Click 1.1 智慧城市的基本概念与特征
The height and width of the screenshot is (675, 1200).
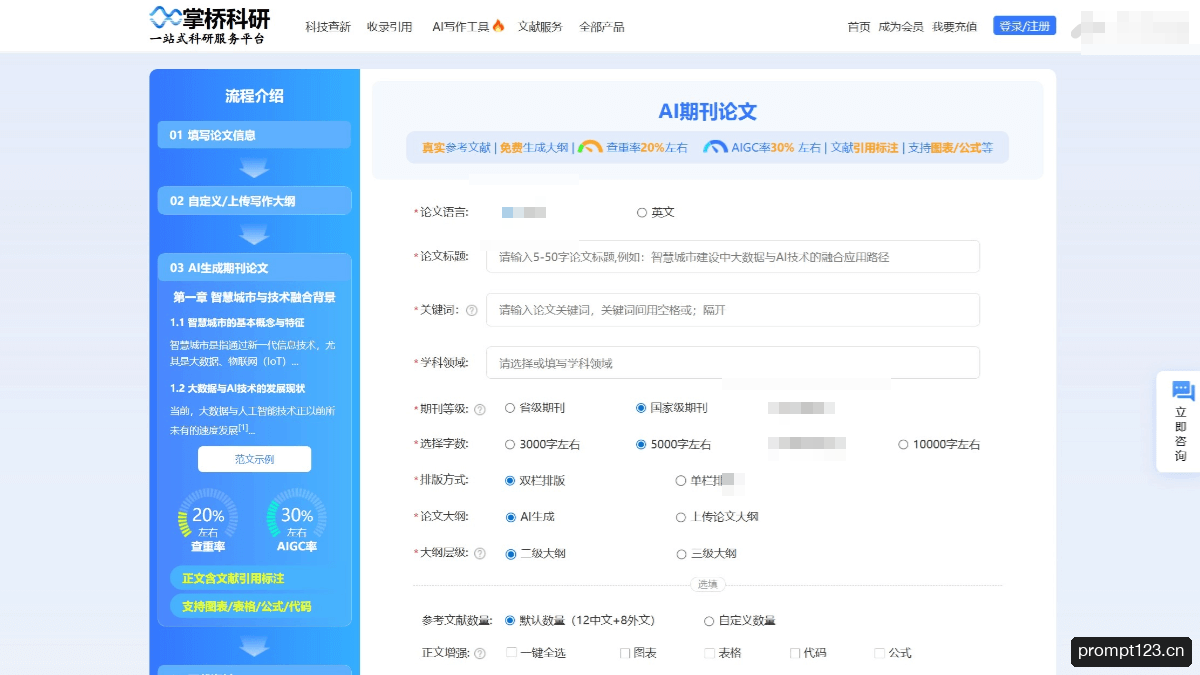coord(237,323)
